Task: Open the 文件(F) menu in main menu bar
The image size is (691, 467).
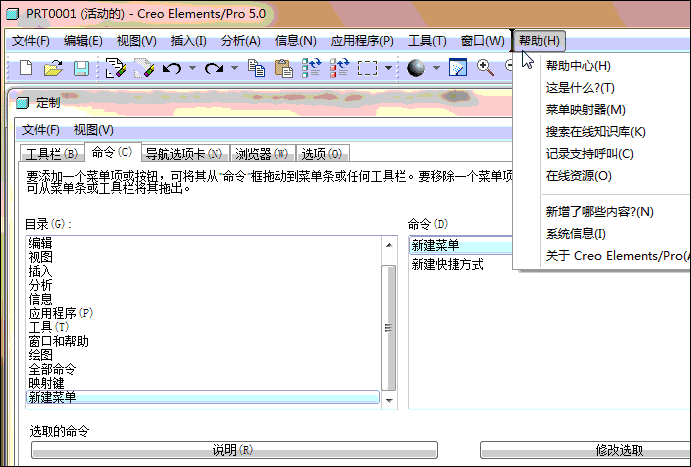Action: (30, 41)
